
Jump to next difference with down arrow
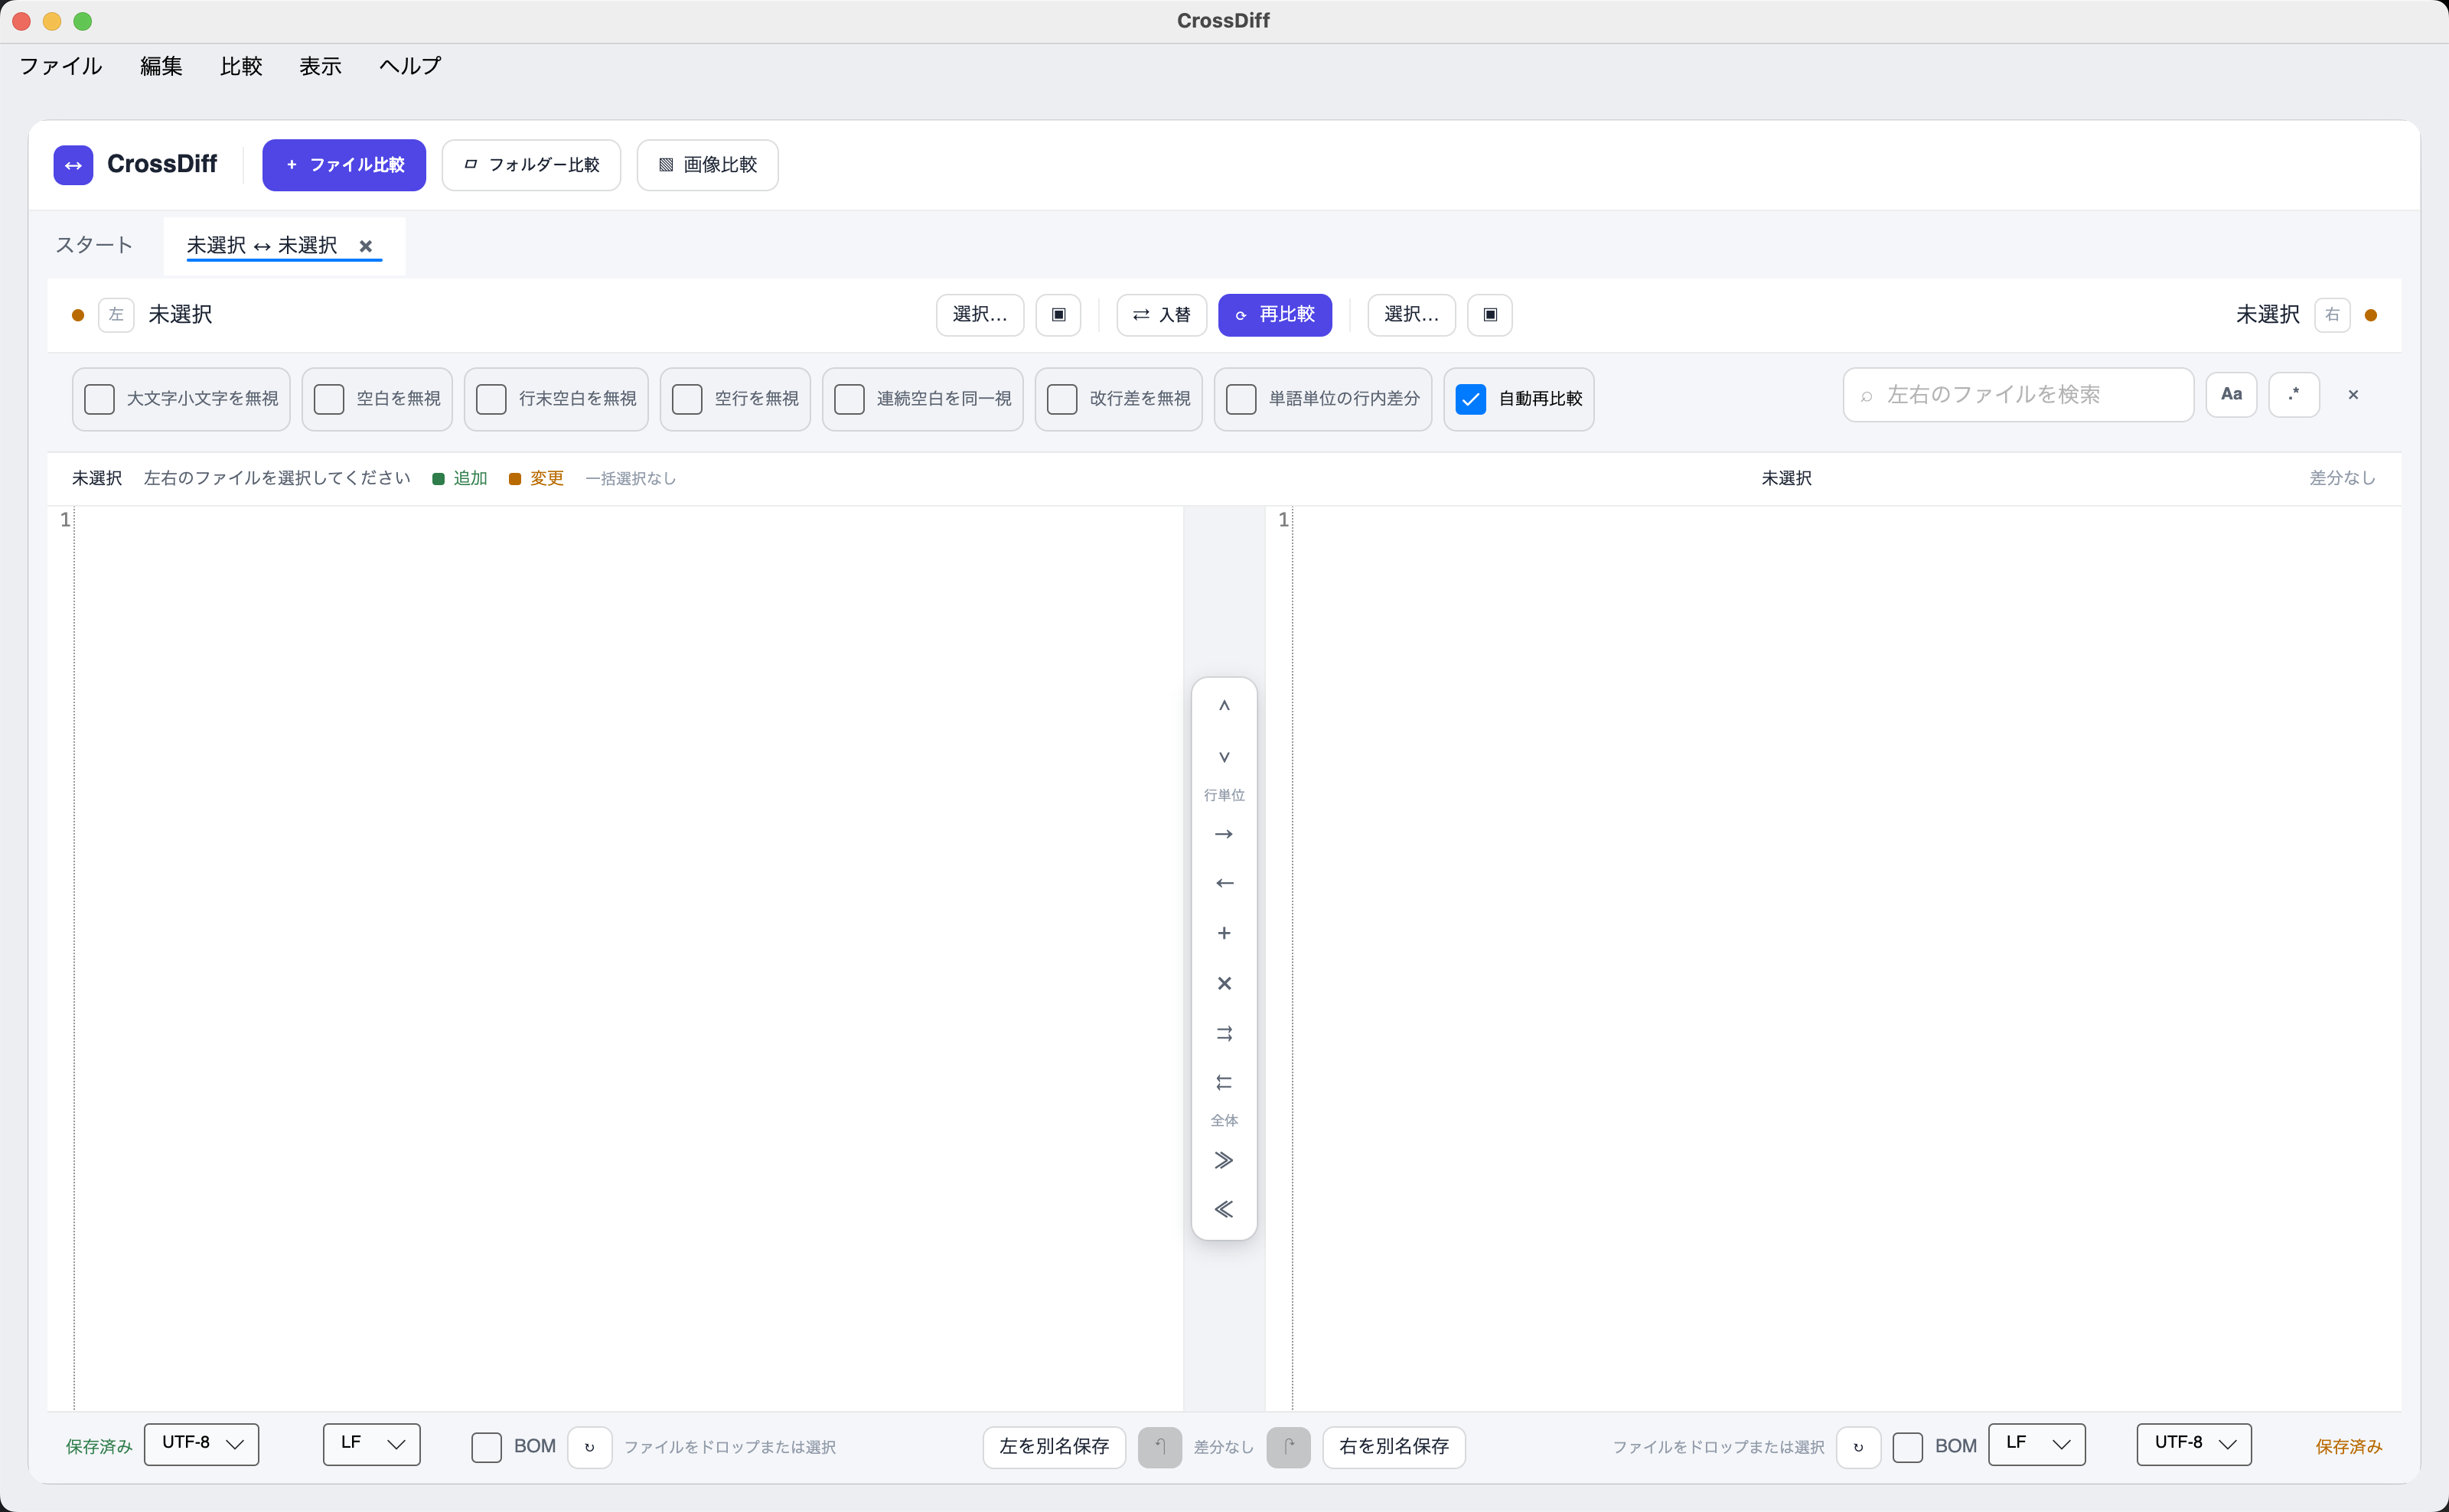[1224, 756]
